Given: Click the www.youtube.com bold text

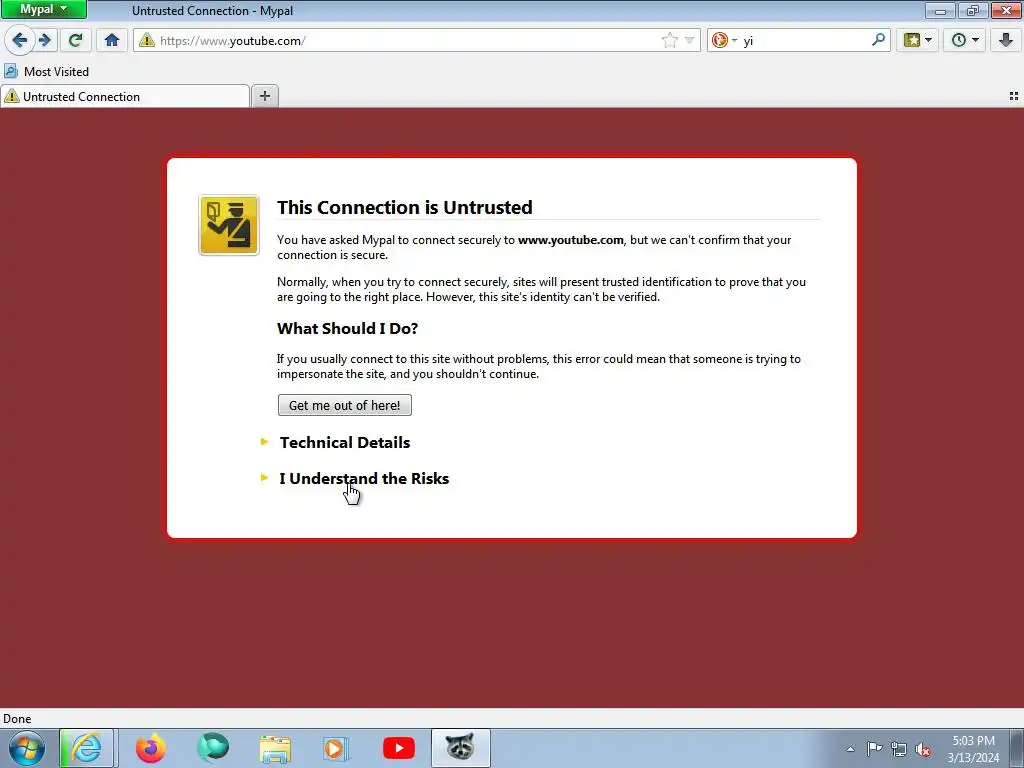Looking at the screenshot, I should 571,240.
